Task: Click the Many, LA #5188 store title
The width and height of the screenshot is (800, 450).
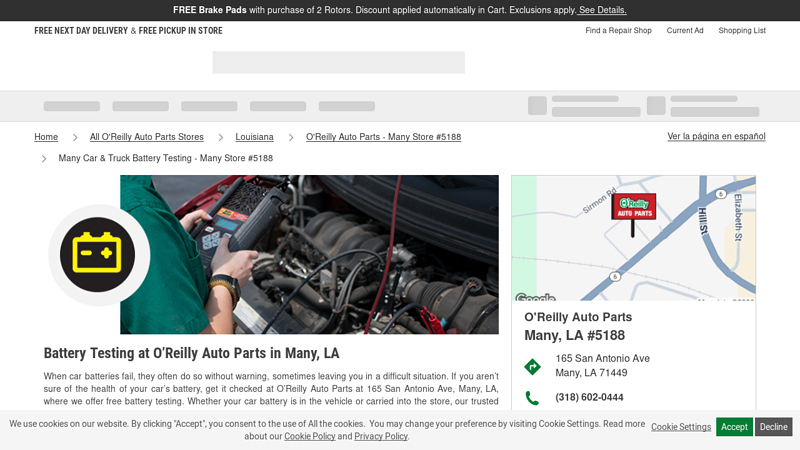Action: click(574, 335)
